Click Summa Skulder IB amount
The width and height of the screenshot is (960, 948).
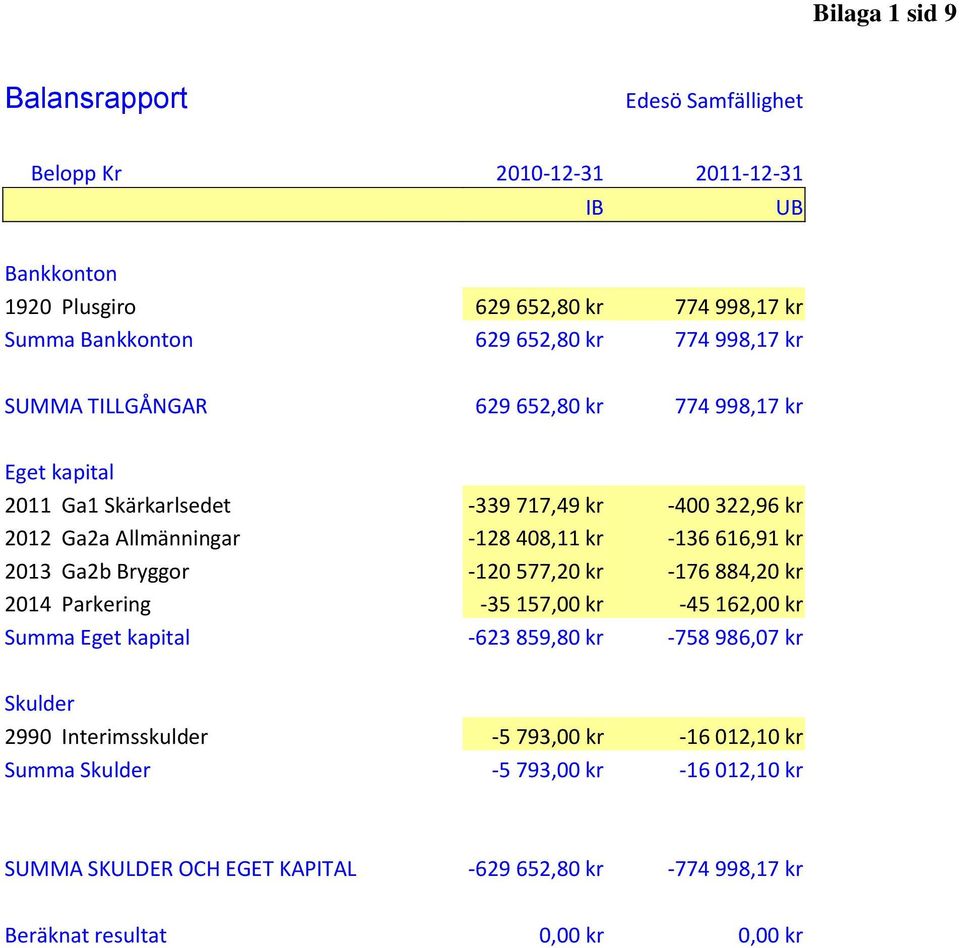(547, 770)
